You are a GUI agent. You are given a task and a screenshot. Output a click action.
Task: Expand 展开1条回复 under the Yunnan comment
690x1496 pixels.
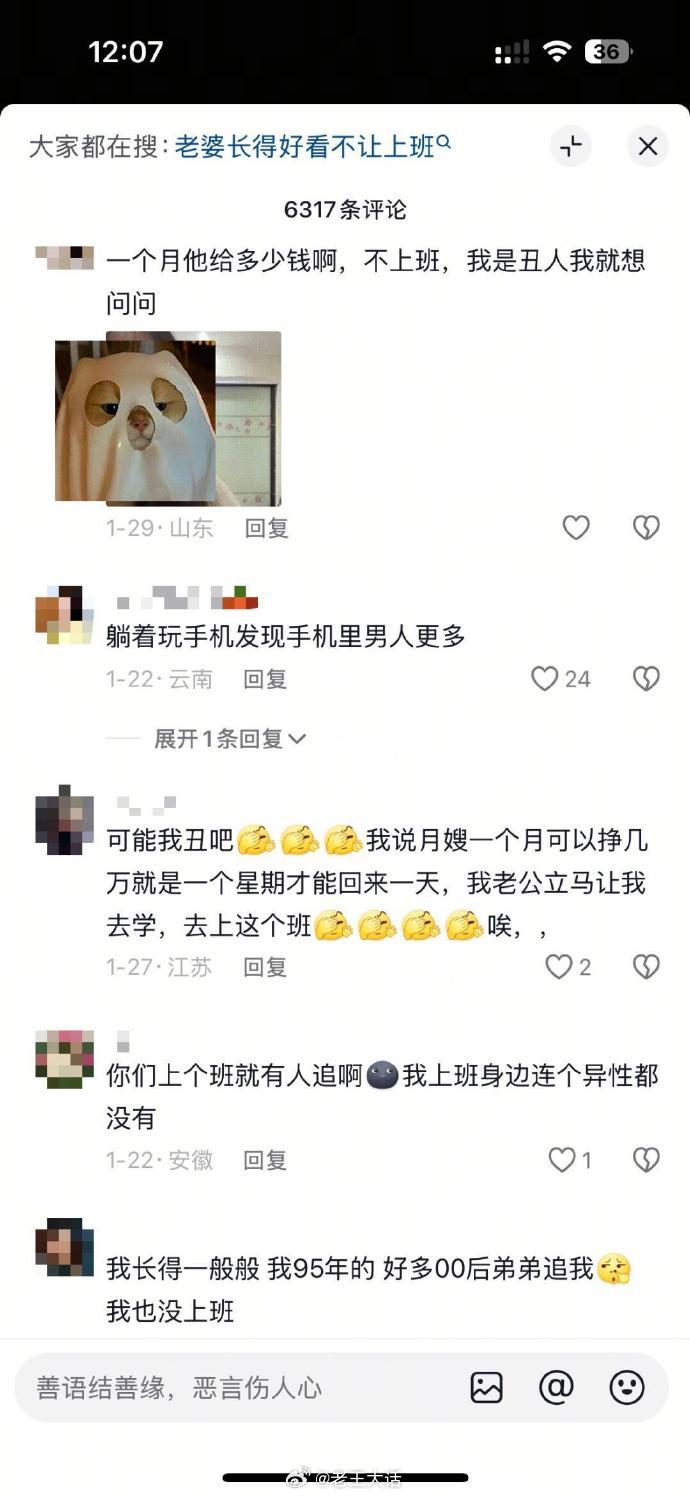[229, 739]
